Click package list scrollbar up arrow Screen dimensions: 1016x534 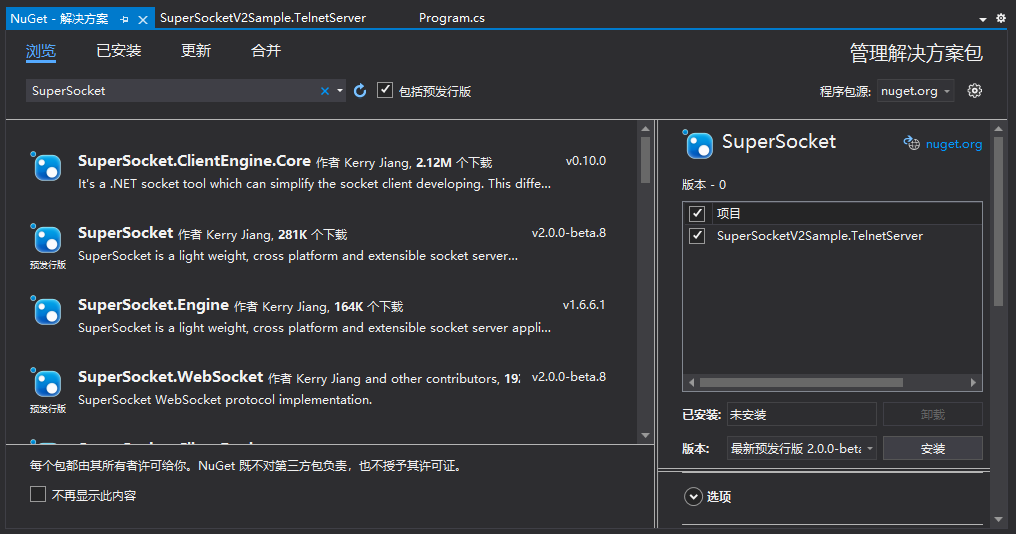click(645, 128)
